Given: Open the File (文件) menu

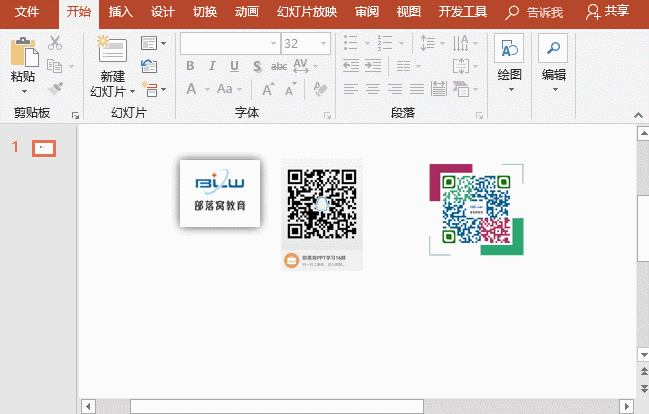Looking at the screenshot, I should coord(28,12).
